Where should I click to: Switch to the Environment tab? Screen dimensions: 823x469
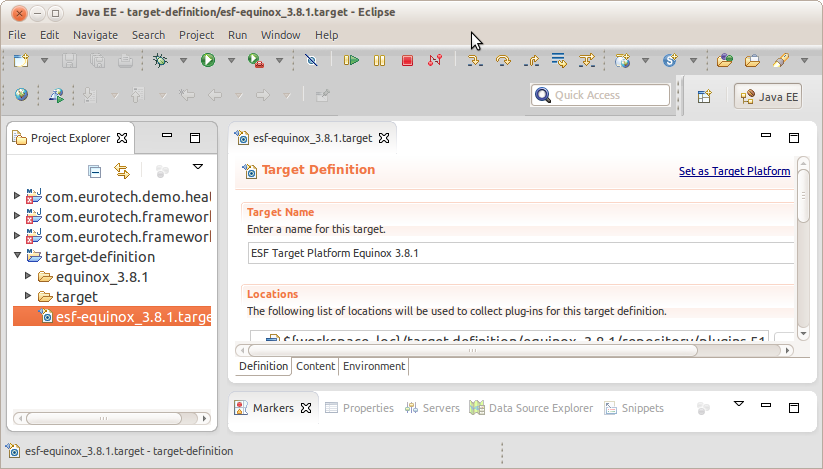click(x=374, y=366)
